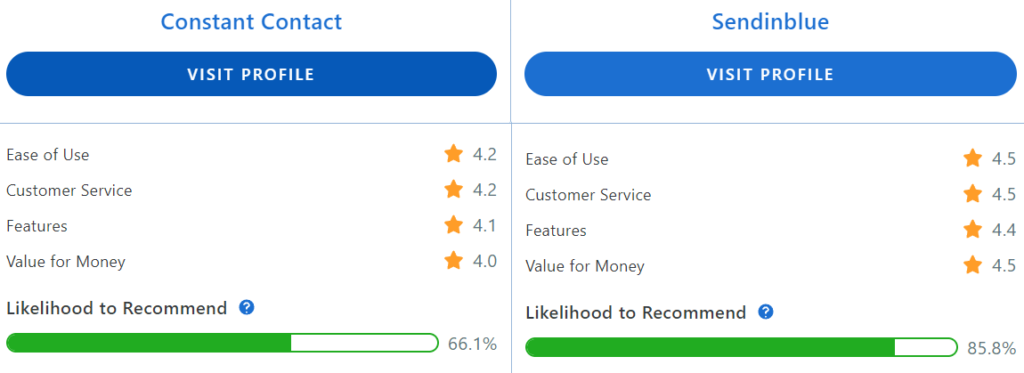Image resolution: width=1024 pixels, height=373 pixels.
Task: Click Sendinblue Customer Service star icon
Action: 972,194
